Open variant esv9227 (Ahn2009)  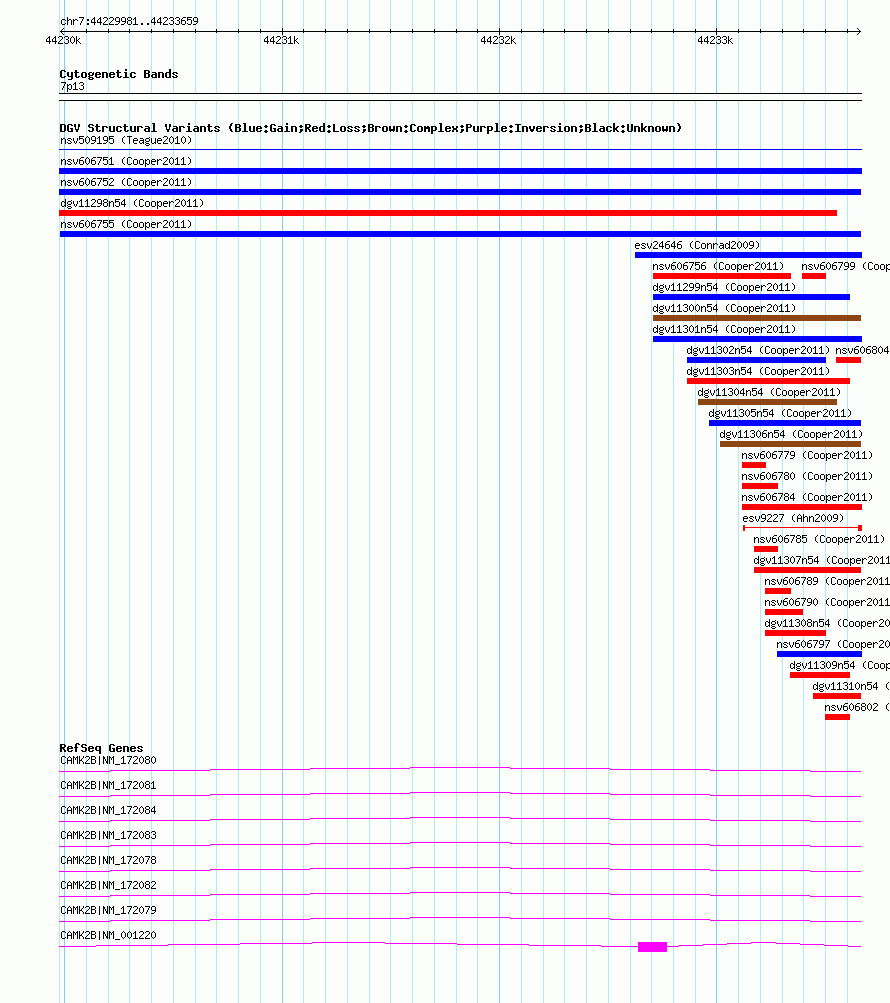point(793,518)
